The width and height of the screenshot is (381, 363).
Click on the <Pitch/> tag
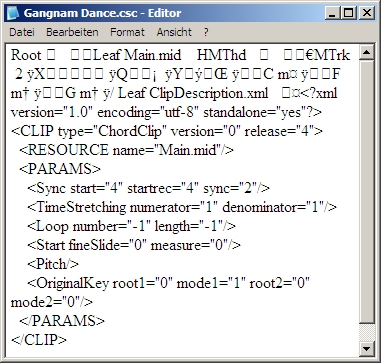tap(53, 264)
